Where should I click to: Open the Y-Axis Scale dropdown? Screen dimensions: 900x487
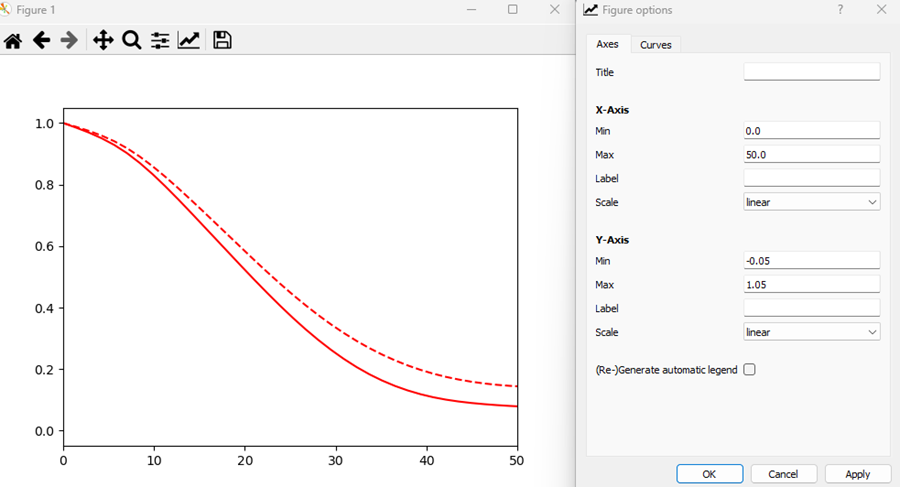(x=811, y=332)
